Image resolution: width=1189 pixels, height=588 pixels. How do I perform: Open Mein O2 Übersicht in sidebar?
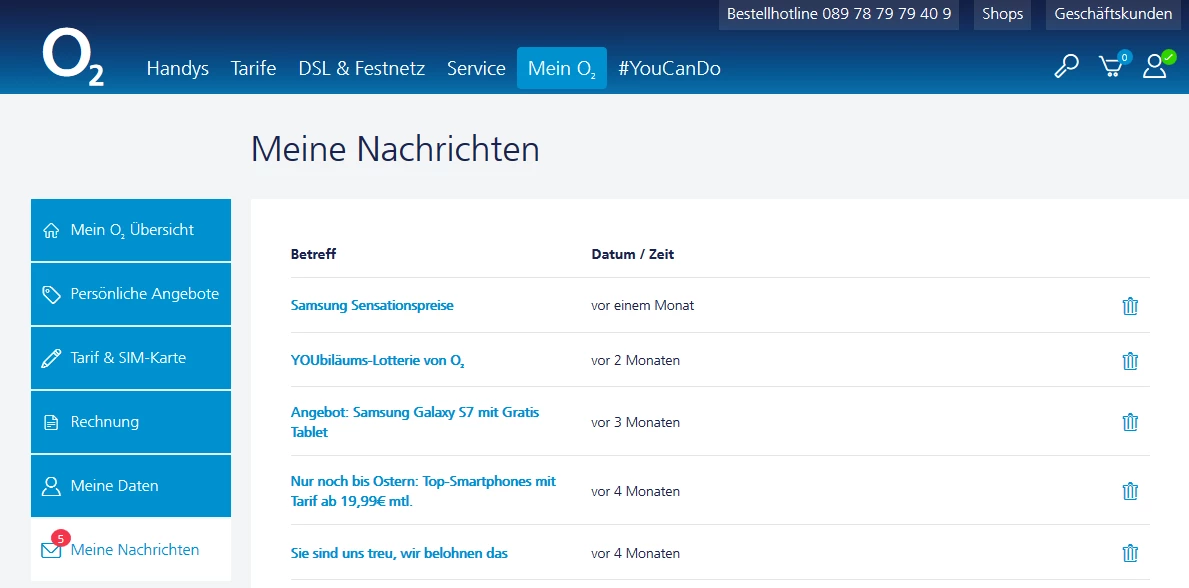pyautogui.click(x=131, y=230)
